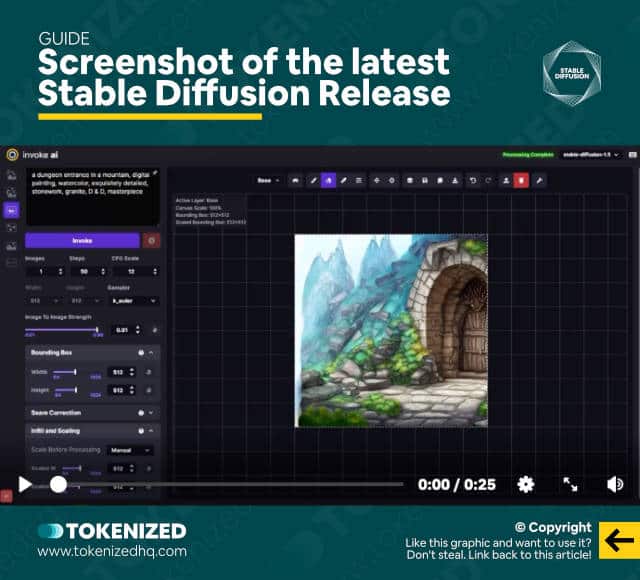Switch to Text to Image sidebar tab

point(11,175)
